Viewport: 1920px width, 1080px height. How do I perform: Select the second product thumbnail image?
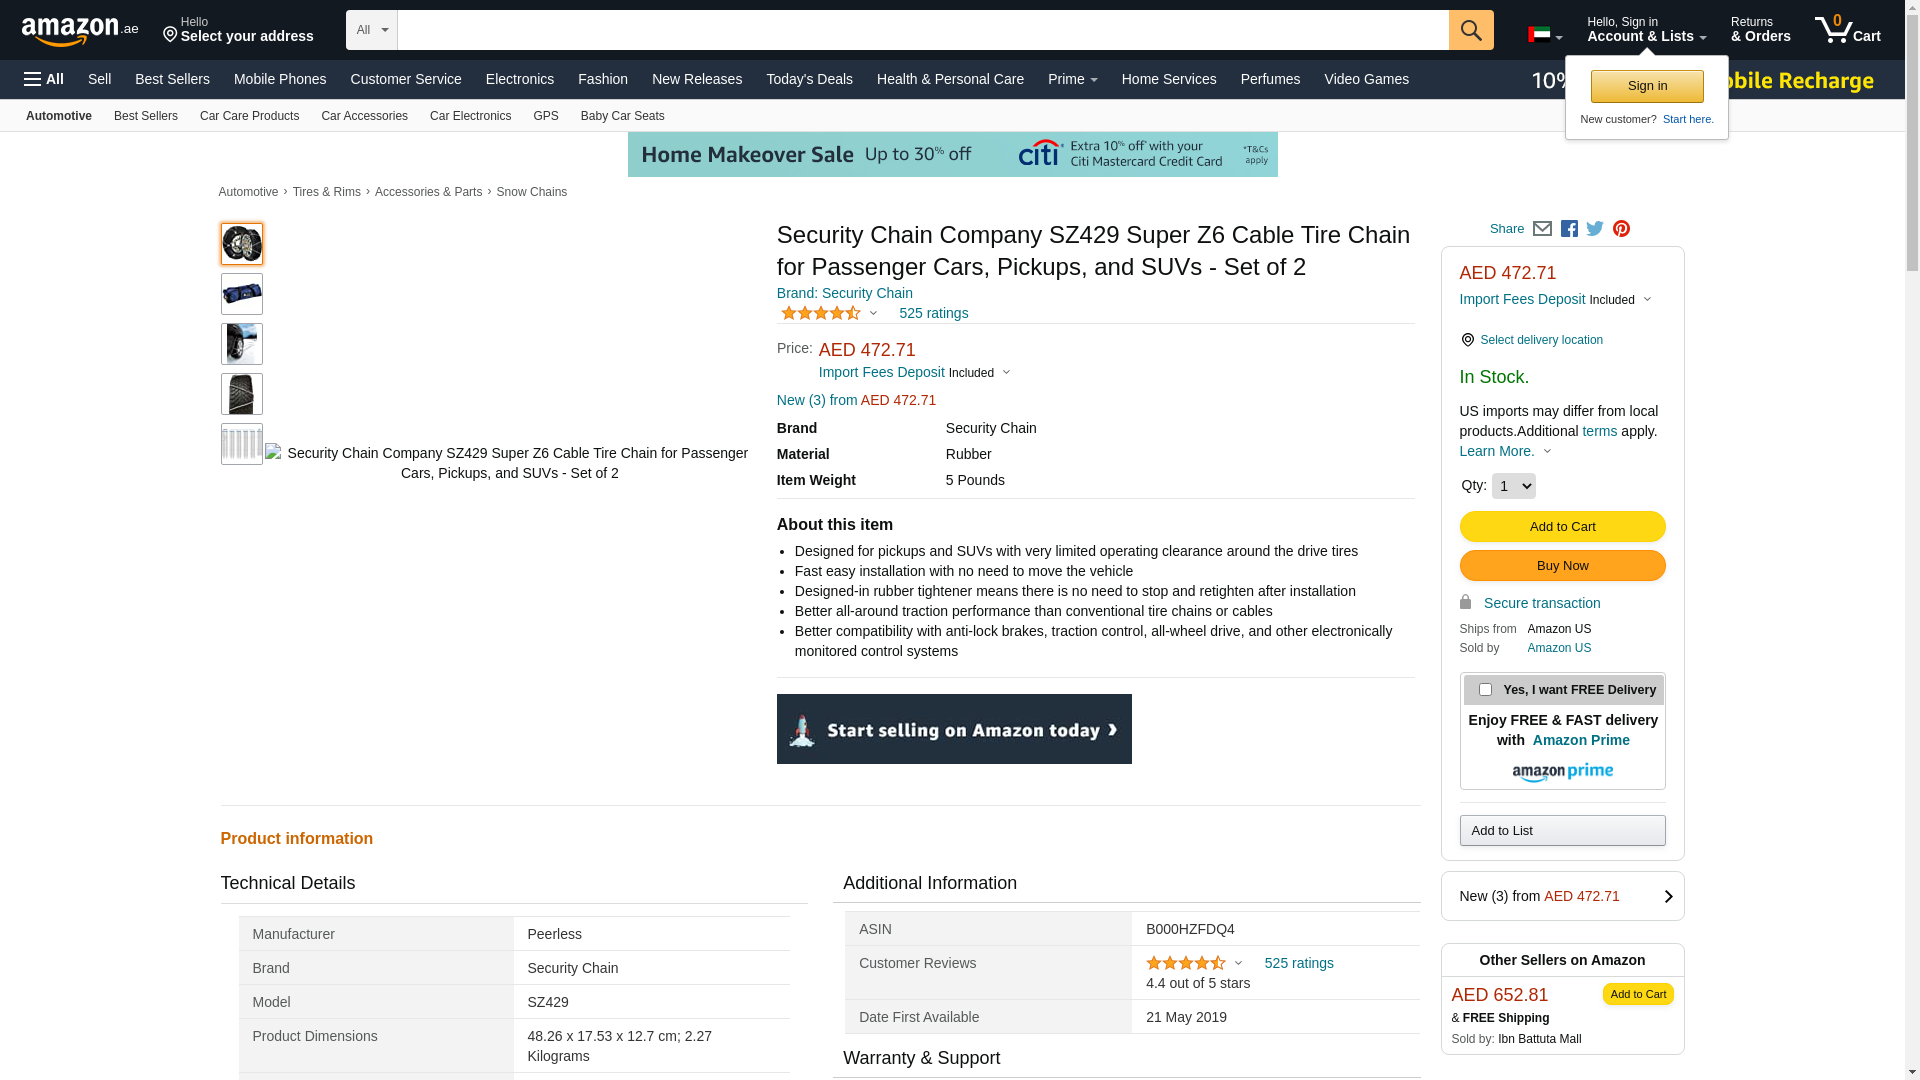[242, 294]
